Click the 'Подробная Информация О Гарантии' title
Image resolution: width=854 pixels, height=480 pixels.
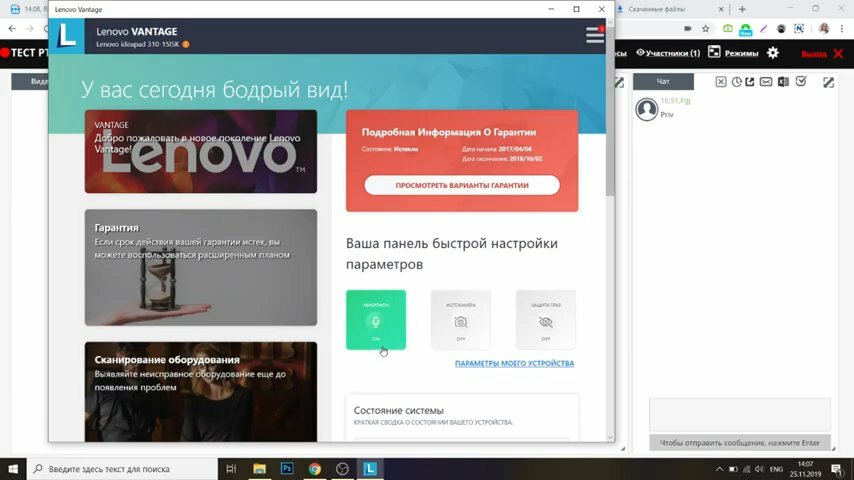coord(449,132)
